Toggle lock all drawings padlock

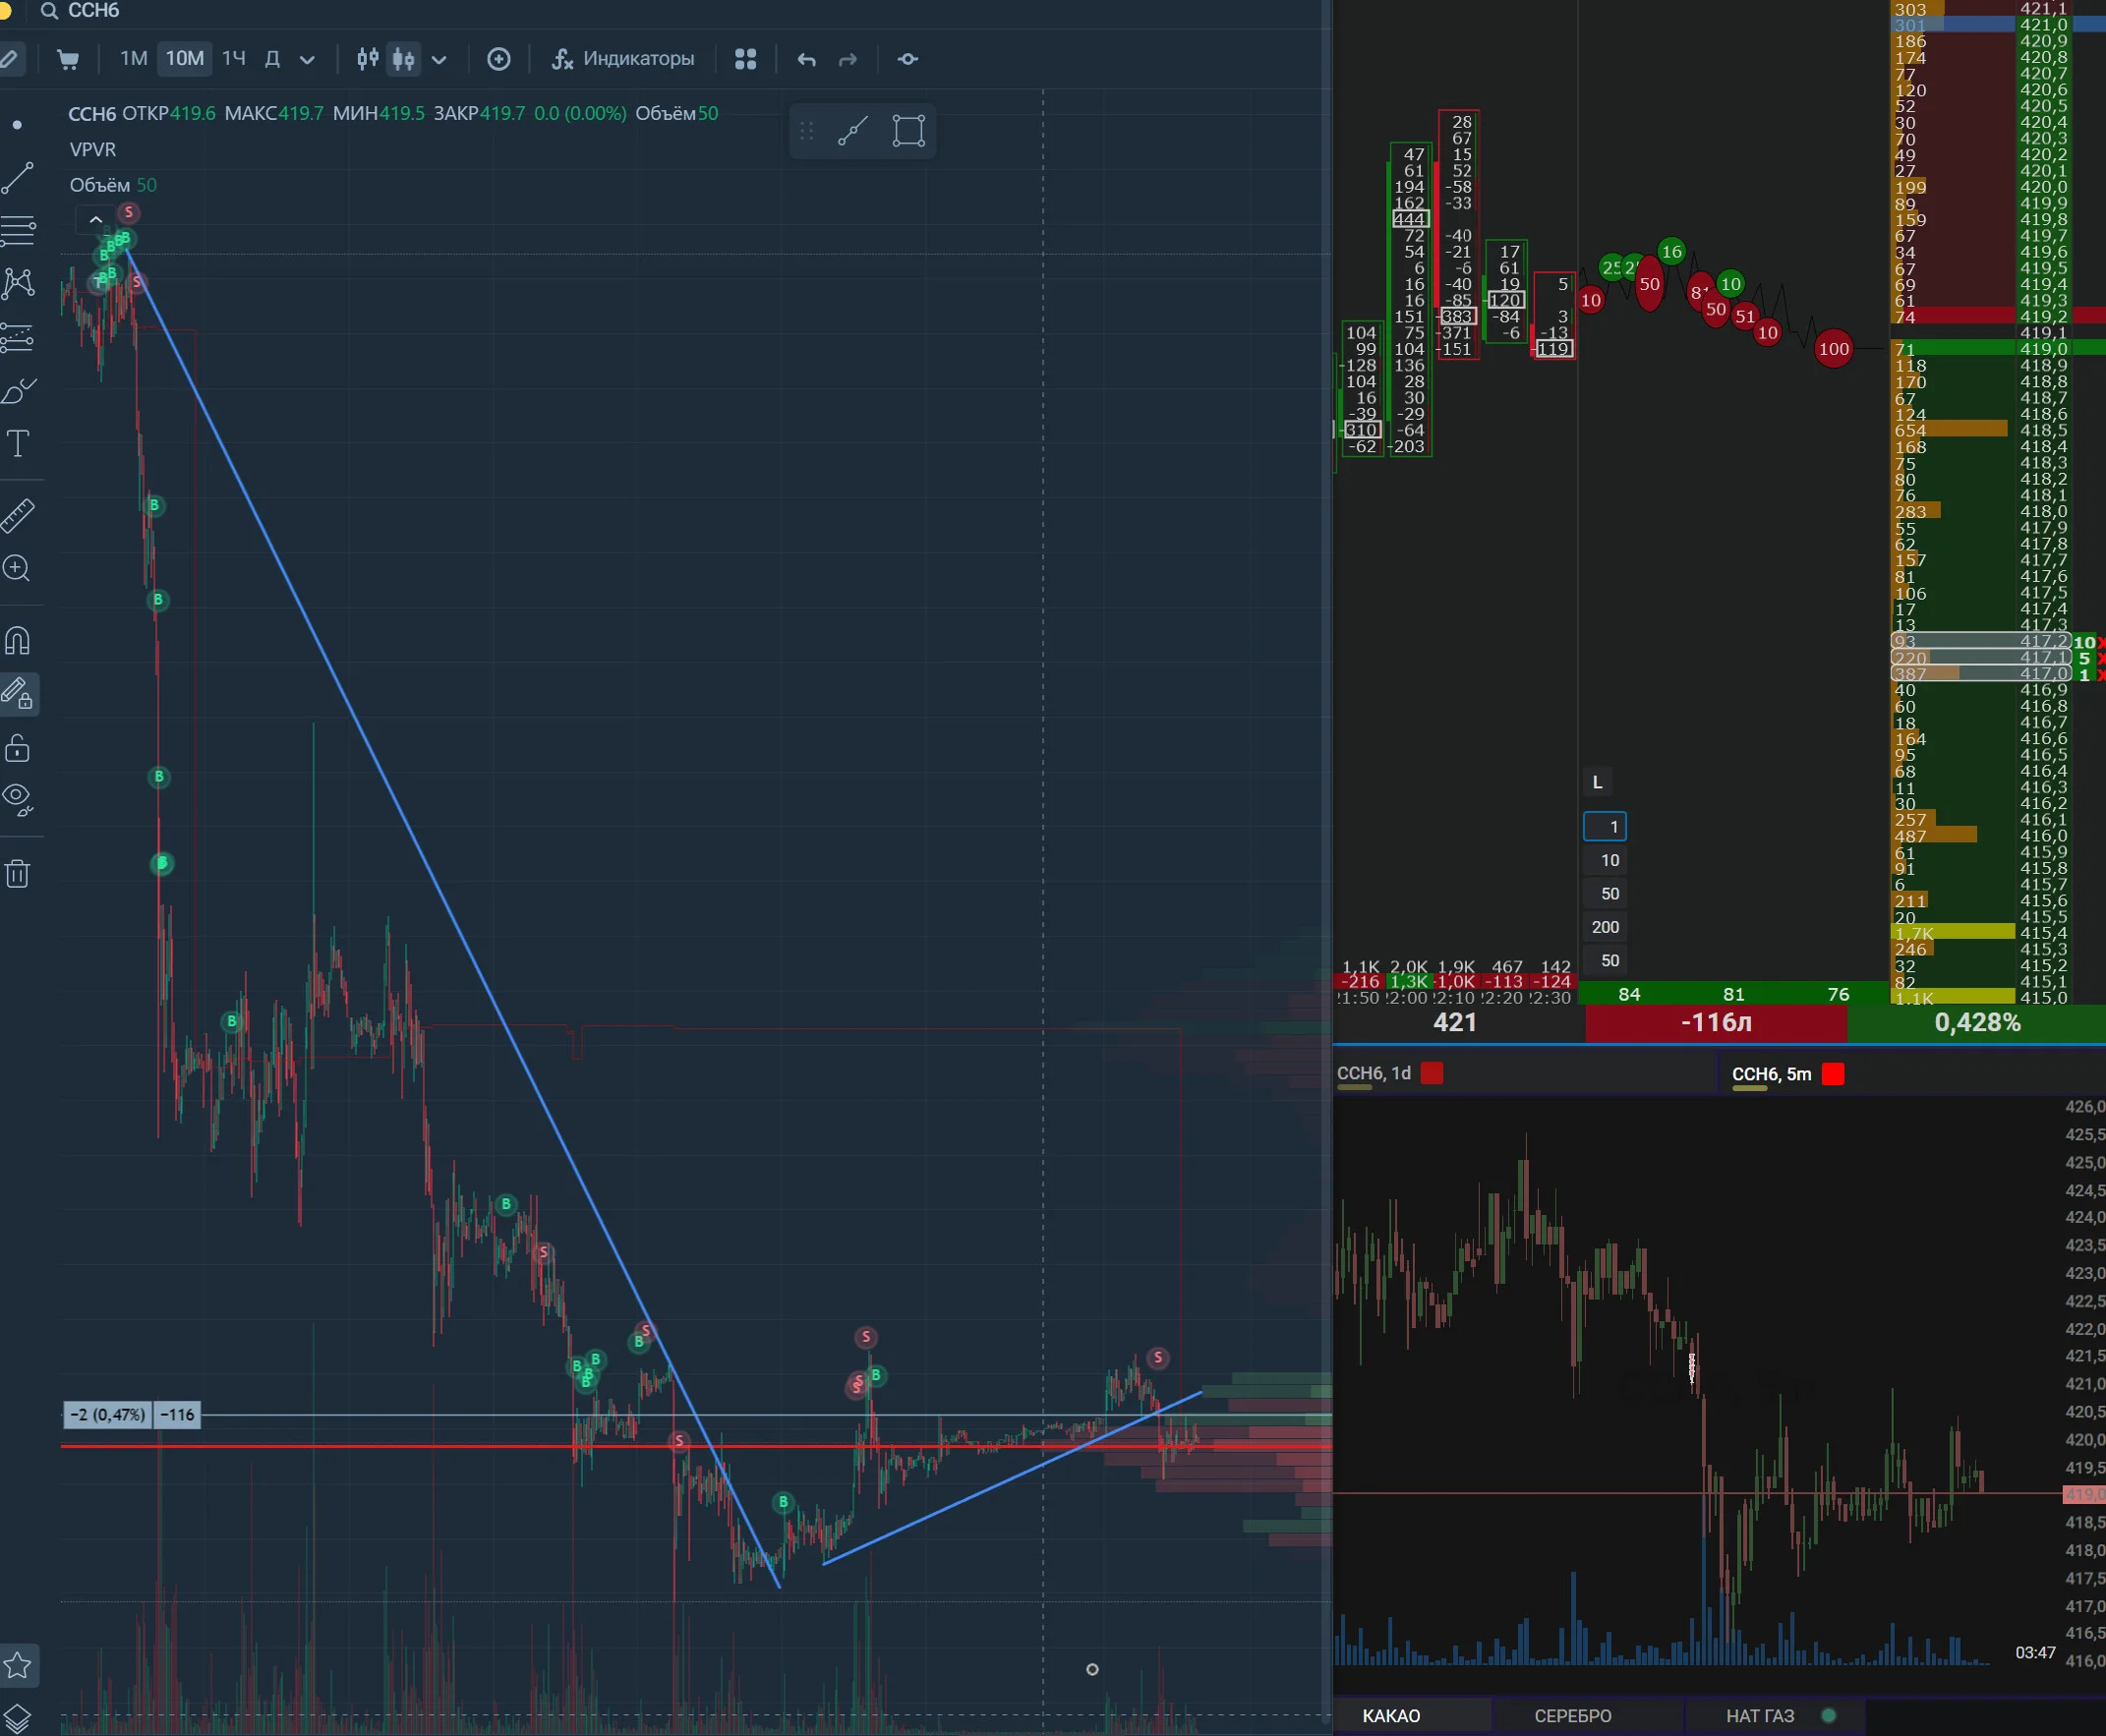(17, 748)
